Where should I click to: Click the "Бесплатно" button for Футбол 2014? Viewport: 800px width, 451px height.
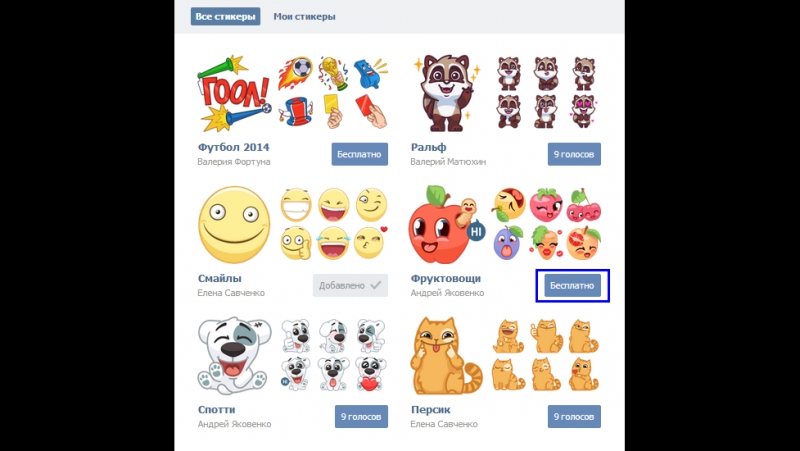pos(360,154)
